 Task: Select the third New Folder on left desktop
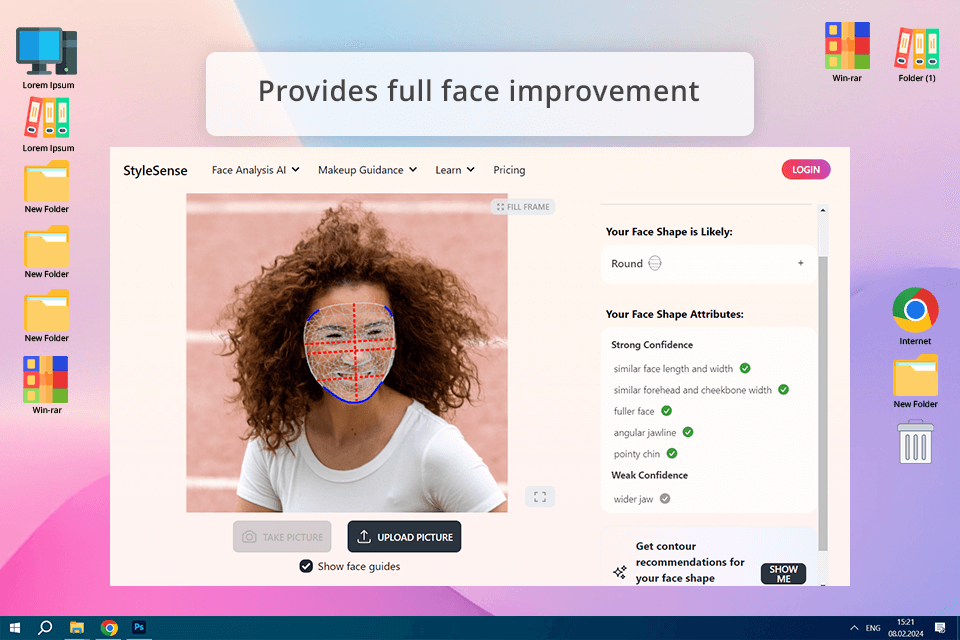pos(47,316)
